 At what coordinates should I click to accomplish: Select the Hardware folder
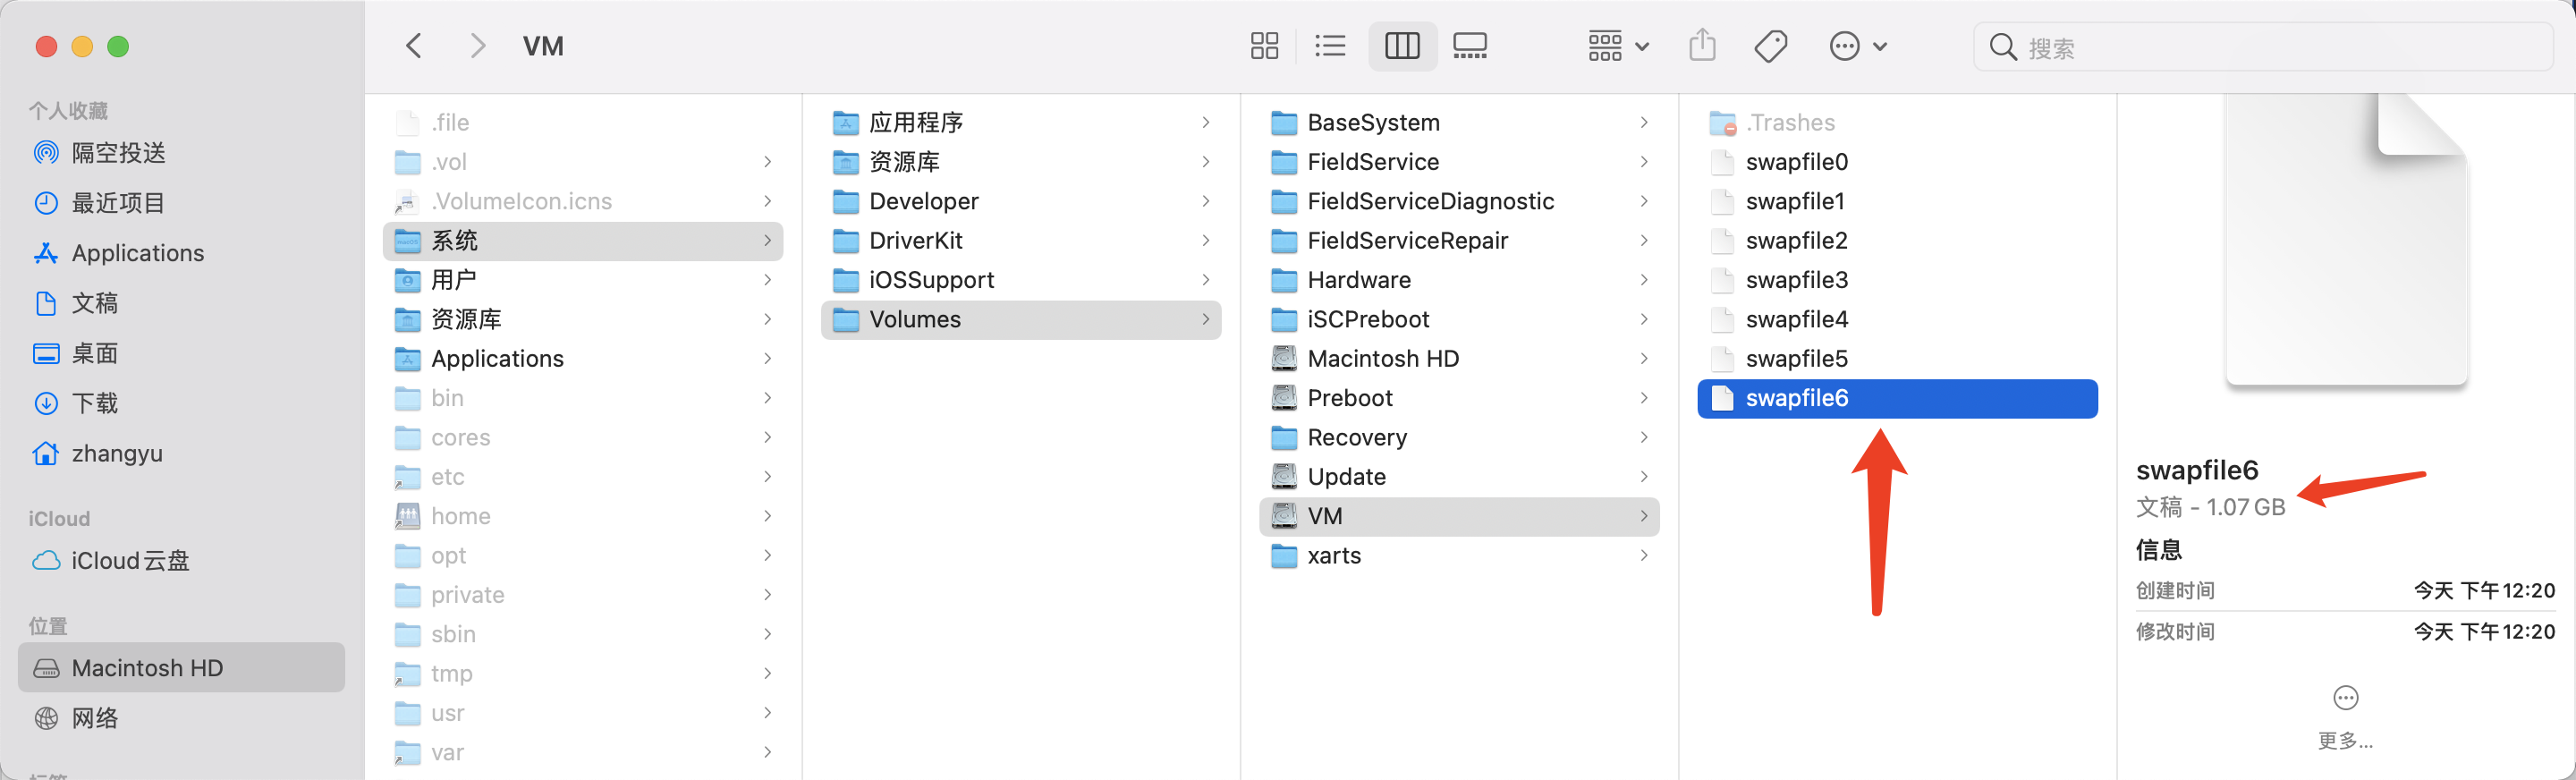[x=1459, y=280]
